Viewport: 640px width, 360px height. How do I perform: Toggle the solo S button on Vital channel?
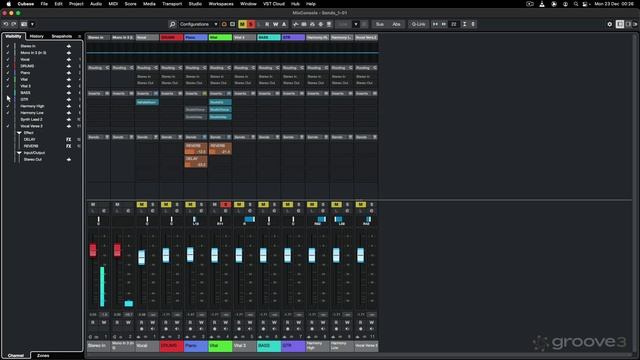(x=226, y=204)
